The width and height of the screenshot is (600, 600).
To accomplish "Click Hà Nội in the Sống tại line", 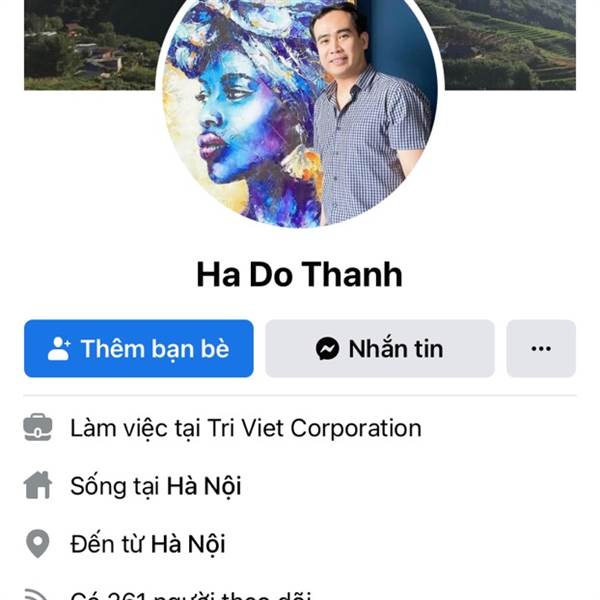I will [x=204, y=486].
